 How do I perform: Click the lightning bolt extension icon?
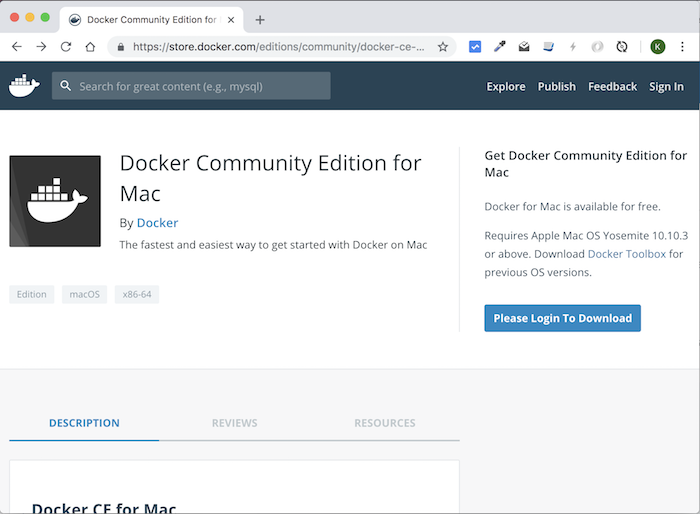click(x=573, y=46)
